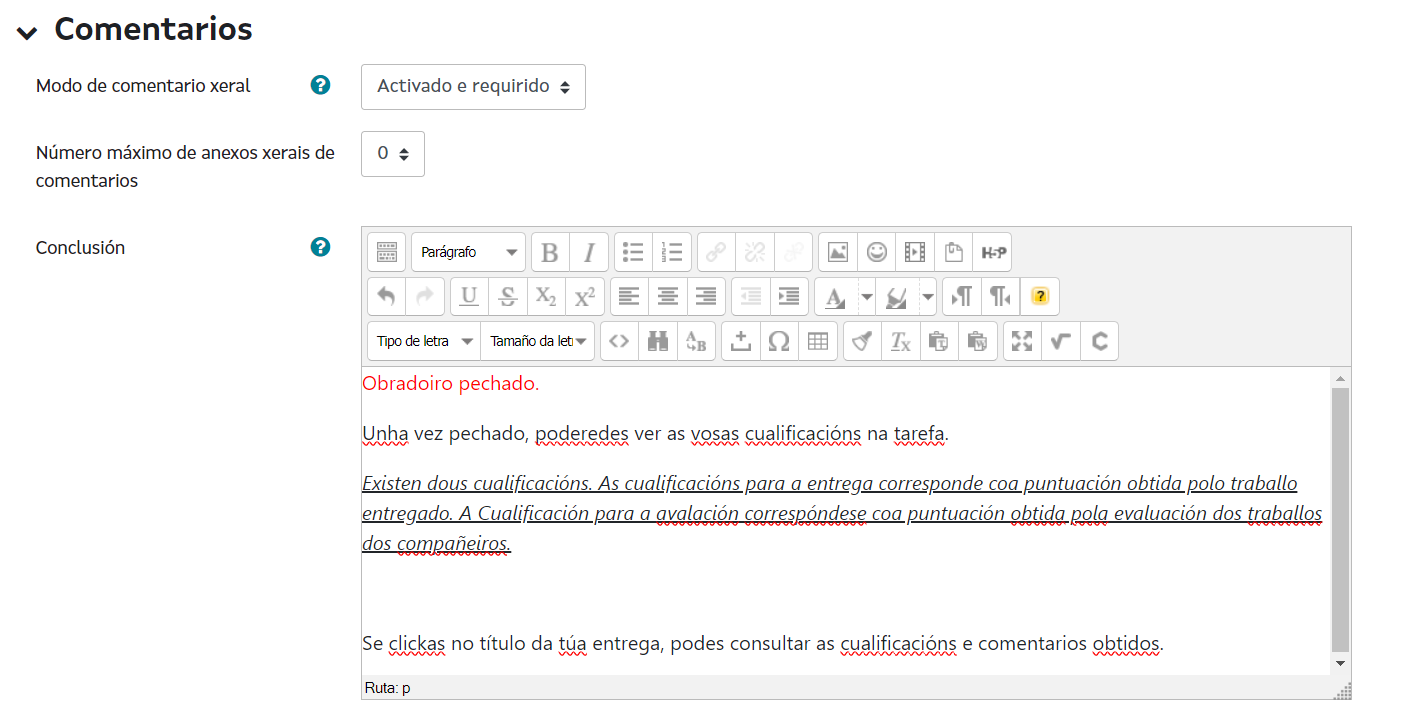Click the scroll down arrow in editor

(1340, 663)
